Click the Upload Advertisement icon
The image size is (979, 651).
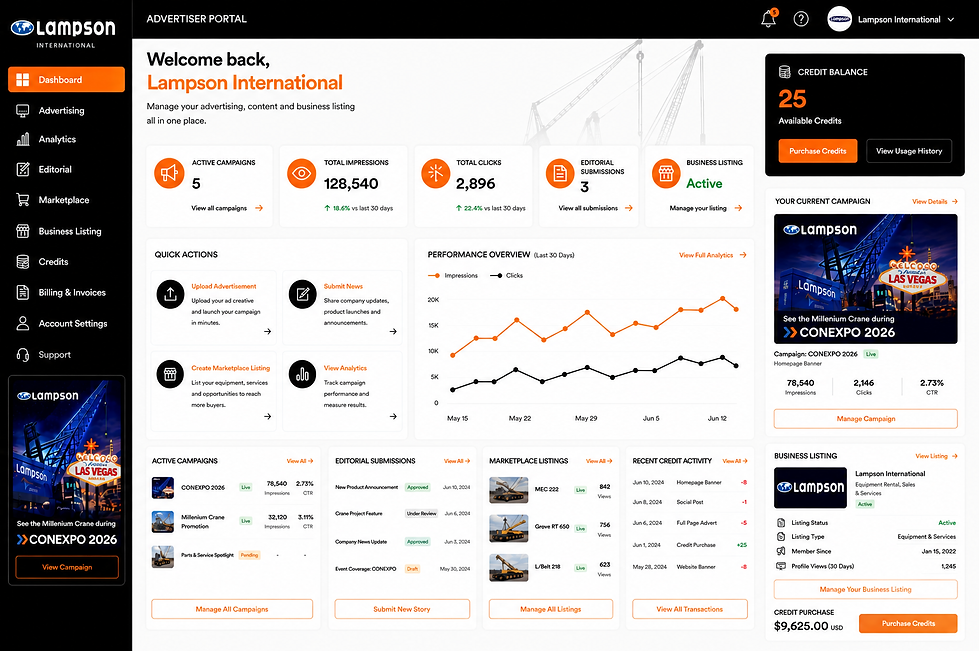(x=170, y=294)
